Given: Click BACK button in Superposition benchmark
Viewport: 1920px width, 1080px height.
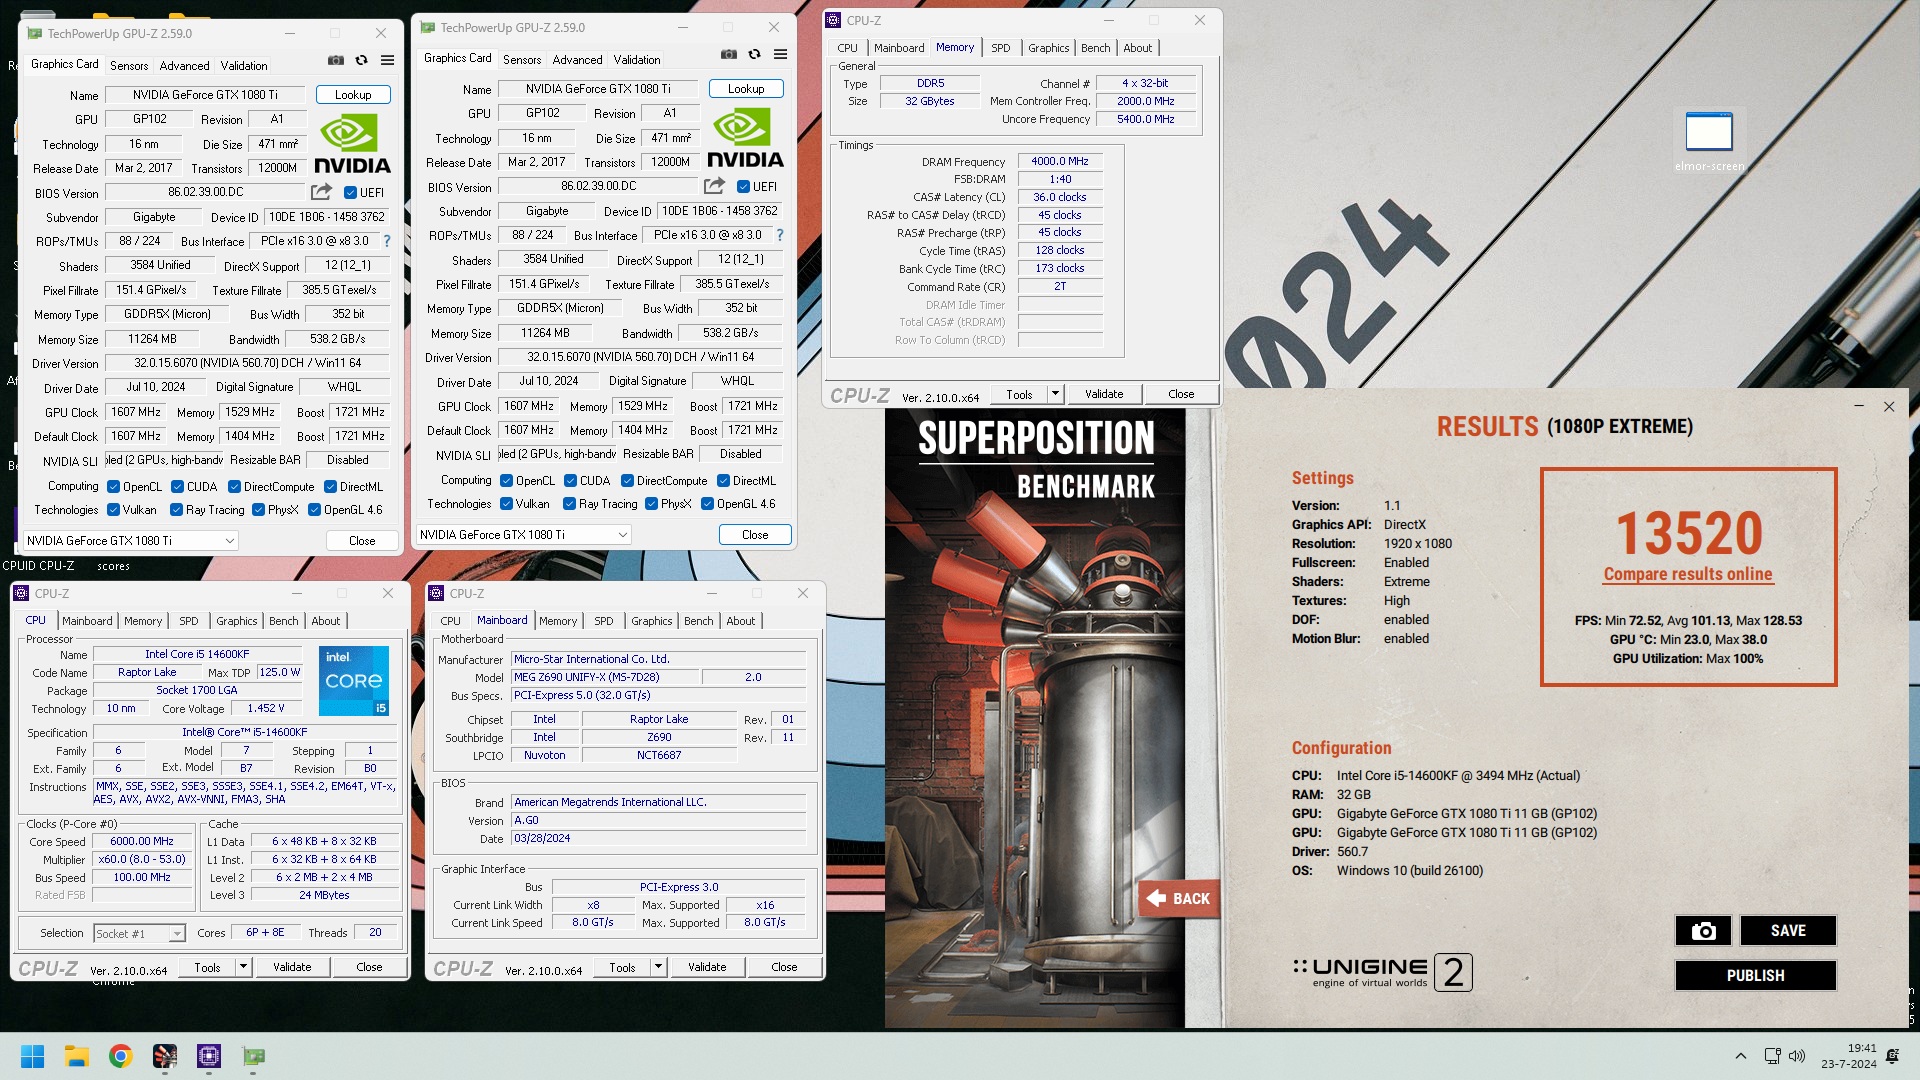Looking at the screenshot, I should click(x=1177, y=898).
